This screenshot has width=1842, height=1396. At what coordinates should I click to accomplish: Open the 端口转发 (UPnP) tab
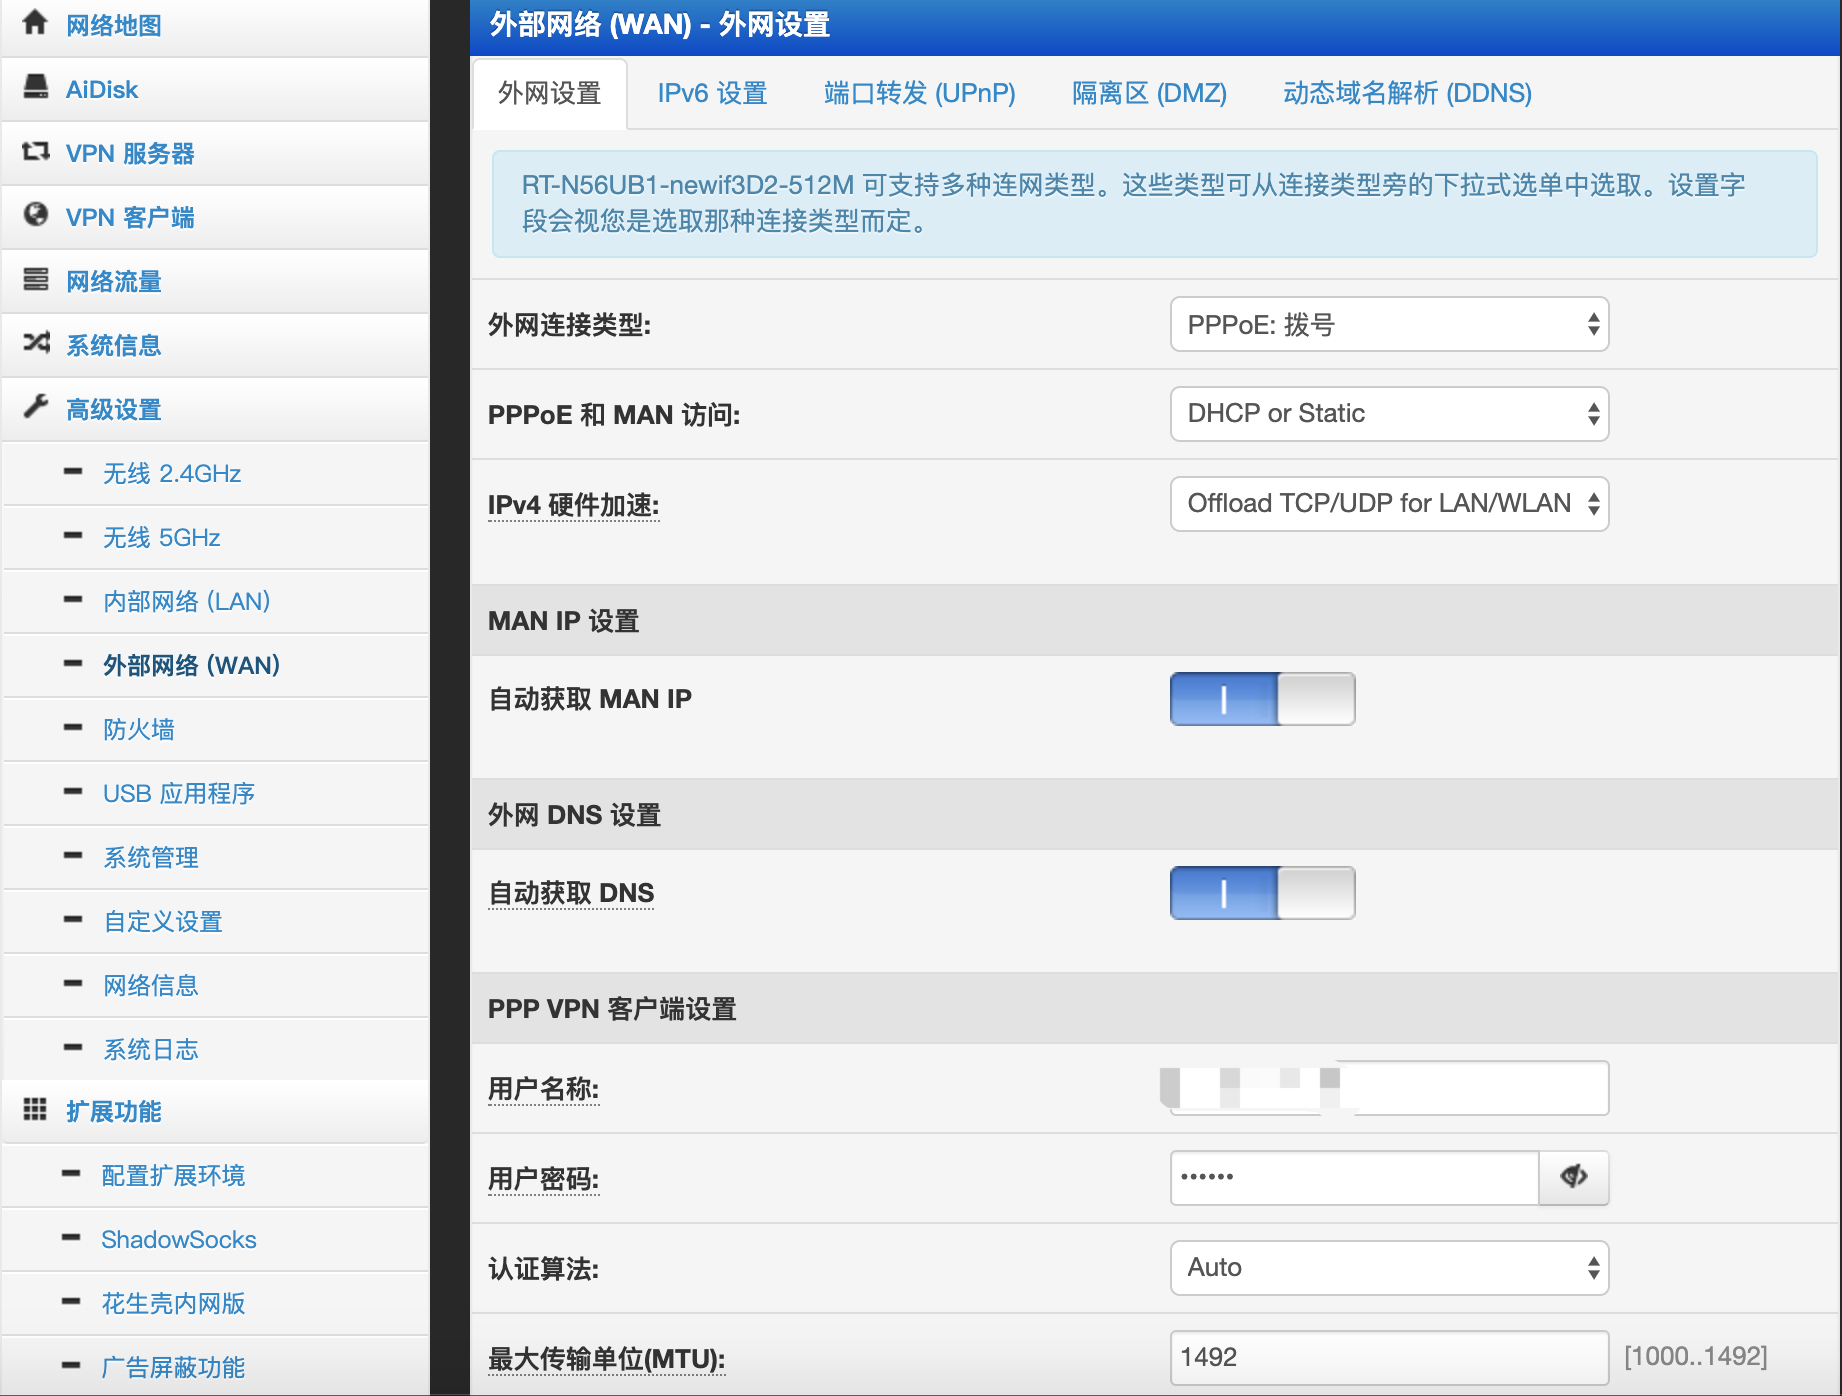[x=919, y=93]
